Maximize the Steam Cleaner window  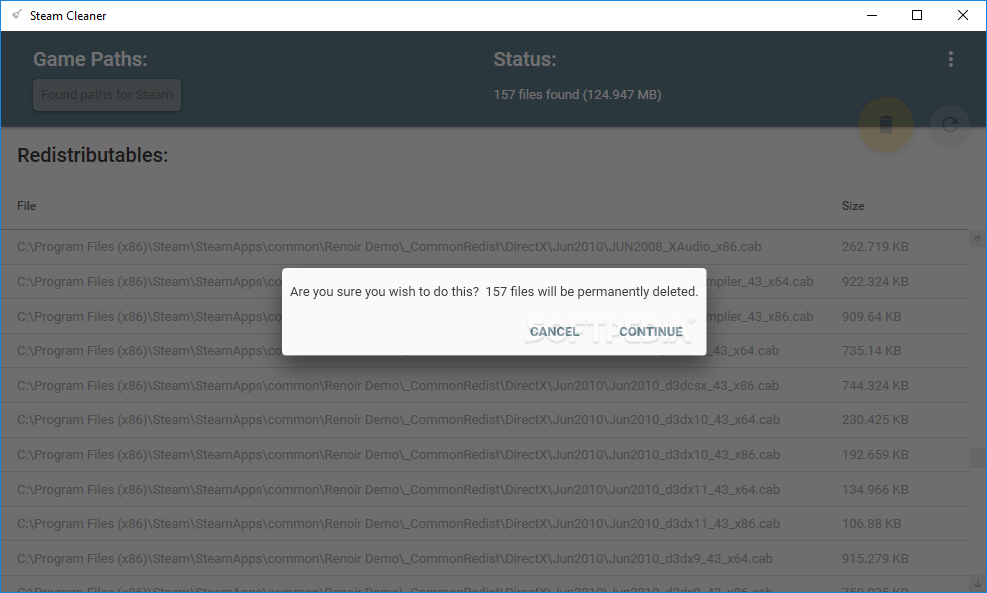(x=917, y=15)
